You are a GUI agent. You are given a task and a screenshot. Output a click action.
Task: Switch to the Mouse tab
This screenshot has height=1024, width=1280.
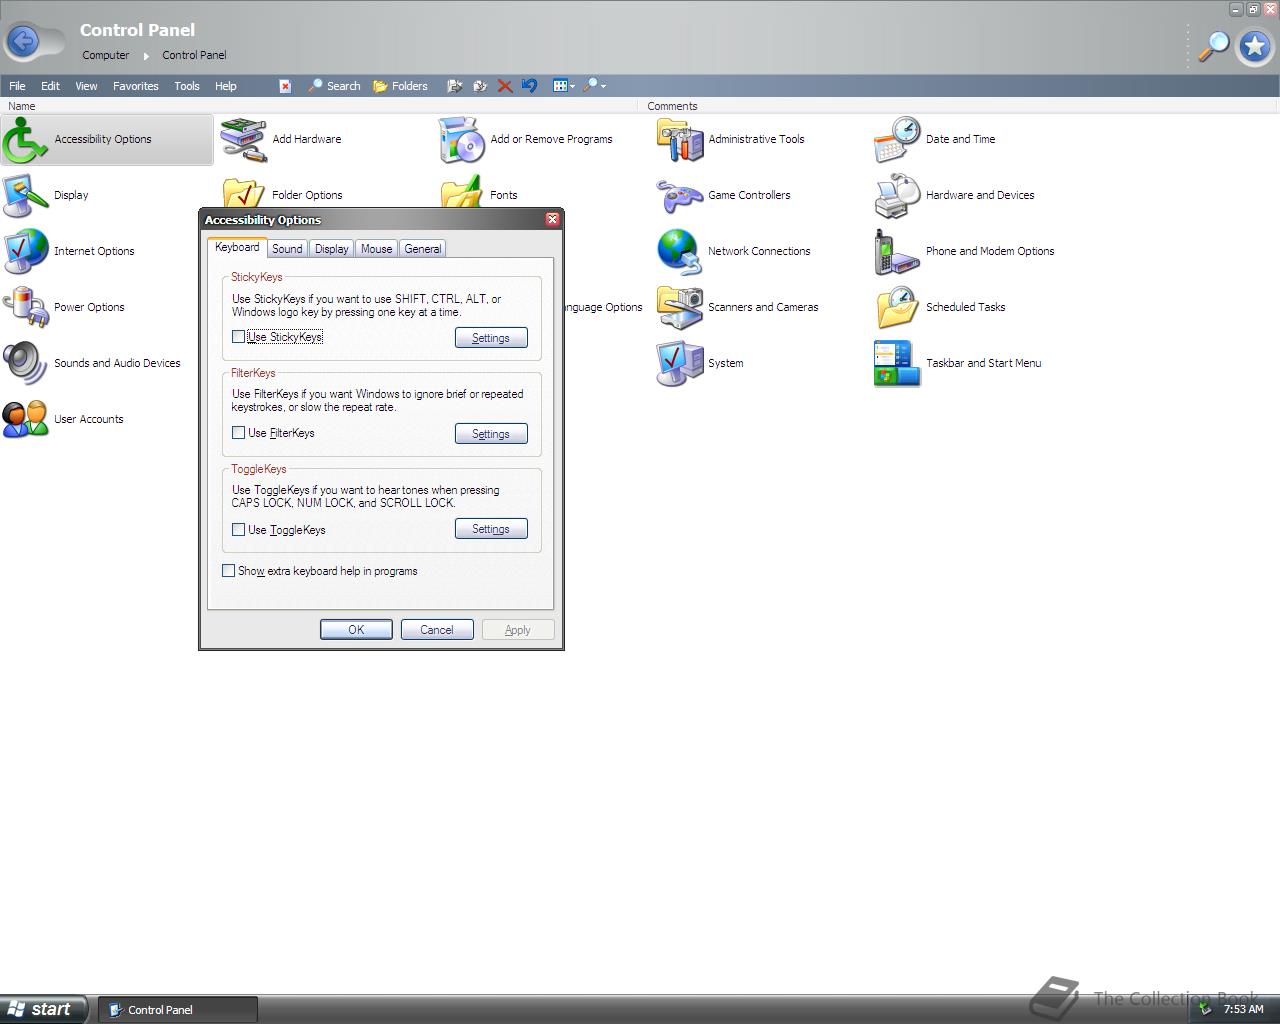coord(376,249)
